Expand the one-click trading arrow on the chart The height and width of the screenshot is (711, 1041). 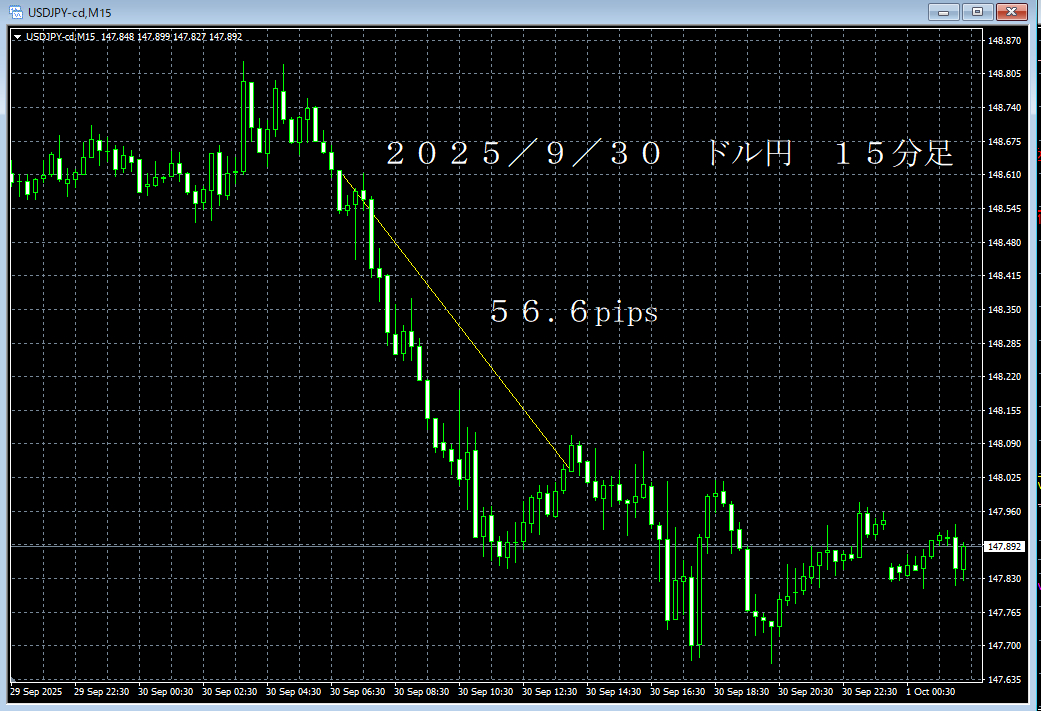(x=16, y=37)
